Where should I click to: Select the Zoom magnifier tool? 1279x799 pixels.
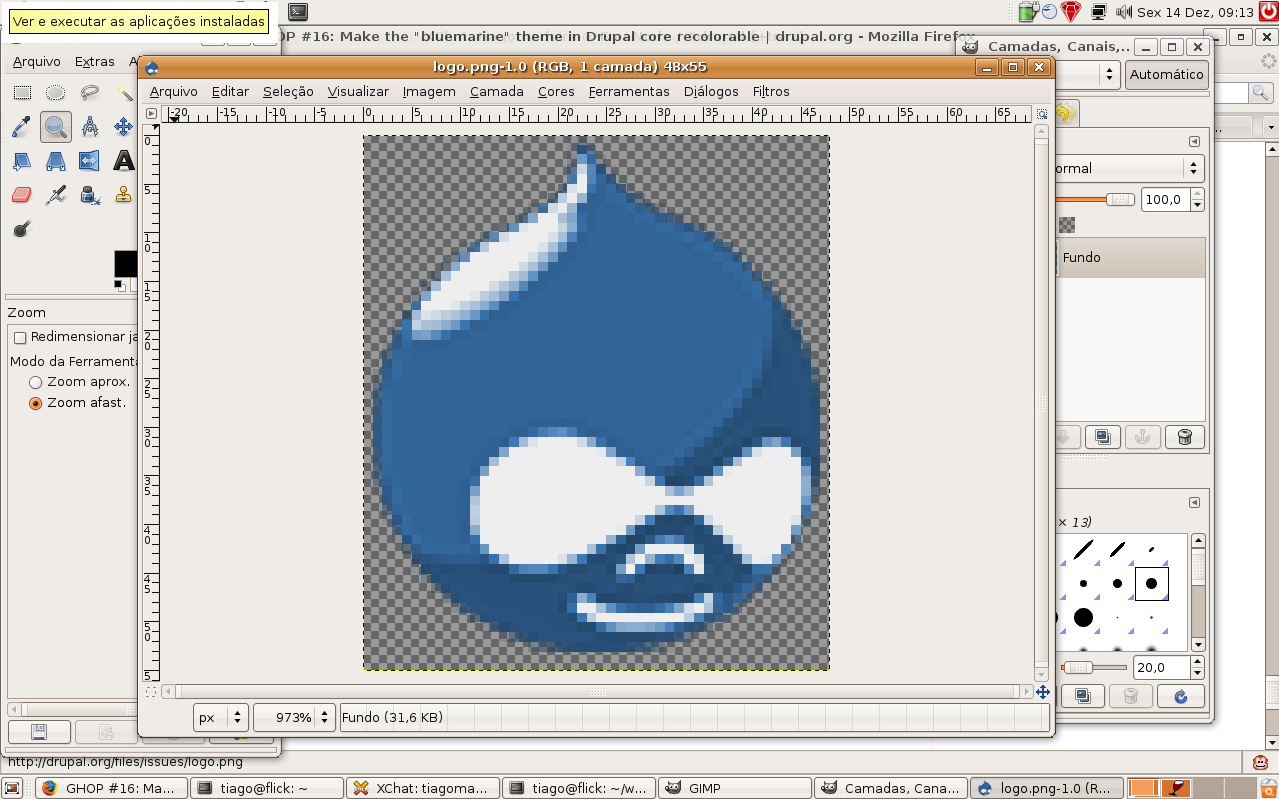coord(56,126)
